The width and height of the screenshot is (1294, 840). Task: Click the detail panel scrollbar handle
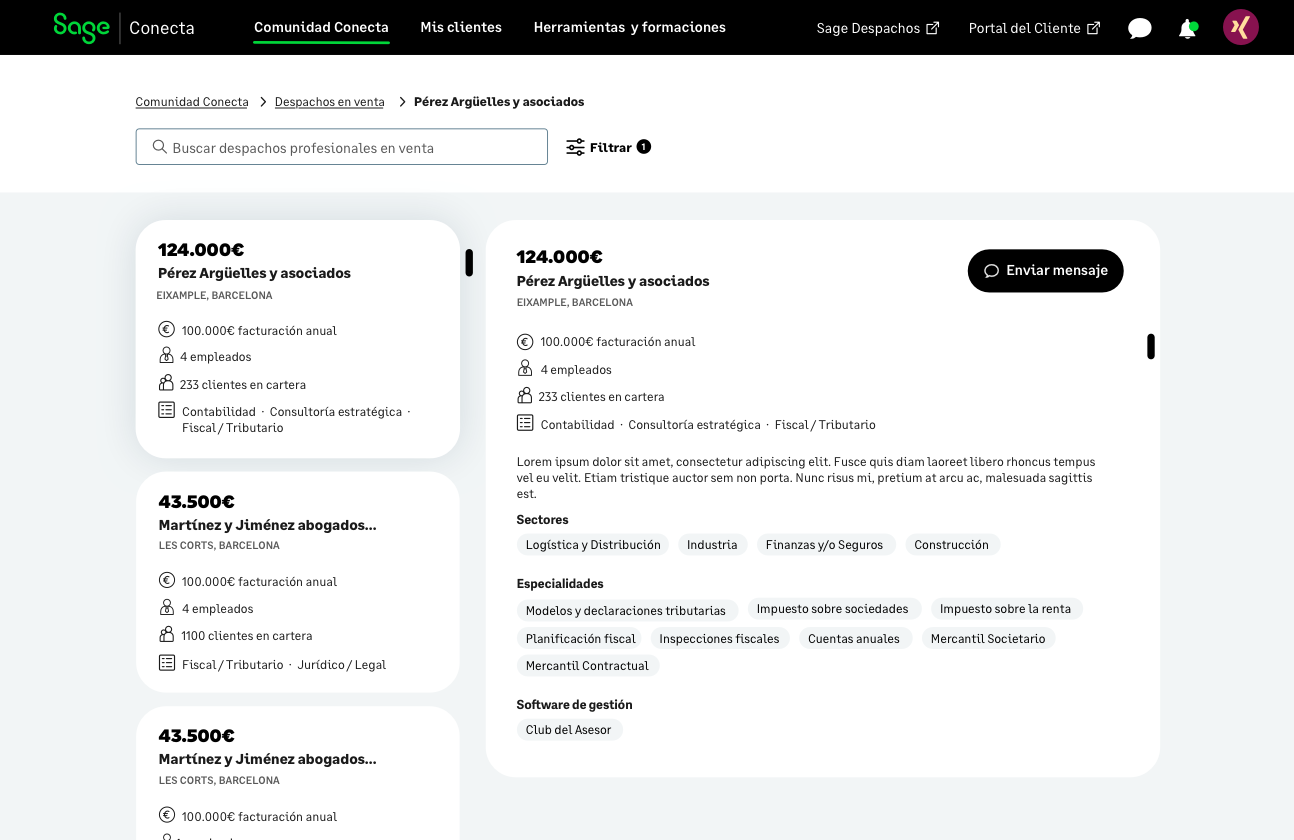click(1151, 346)
